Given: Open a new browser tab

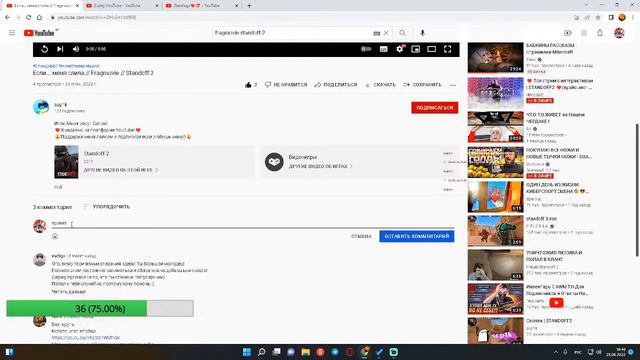Looking at the screenshot, I should click(249, 6).
